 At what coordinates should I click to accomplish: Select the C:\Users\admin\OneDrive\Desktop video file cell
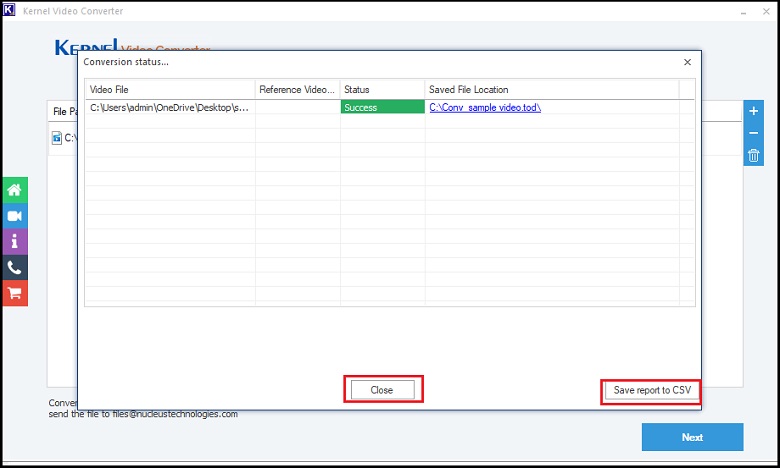point(170,107)
